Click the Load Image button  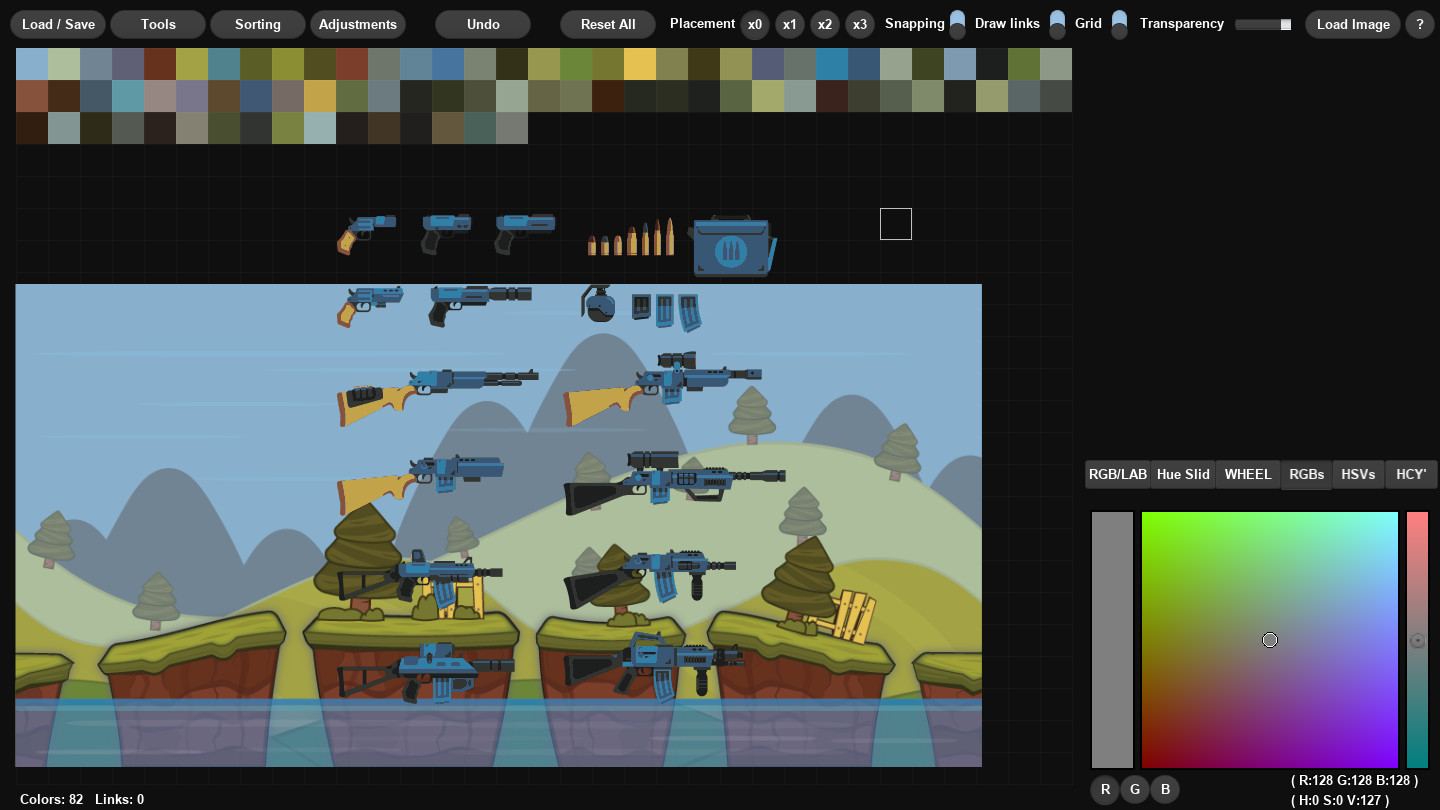point(1352,24)
